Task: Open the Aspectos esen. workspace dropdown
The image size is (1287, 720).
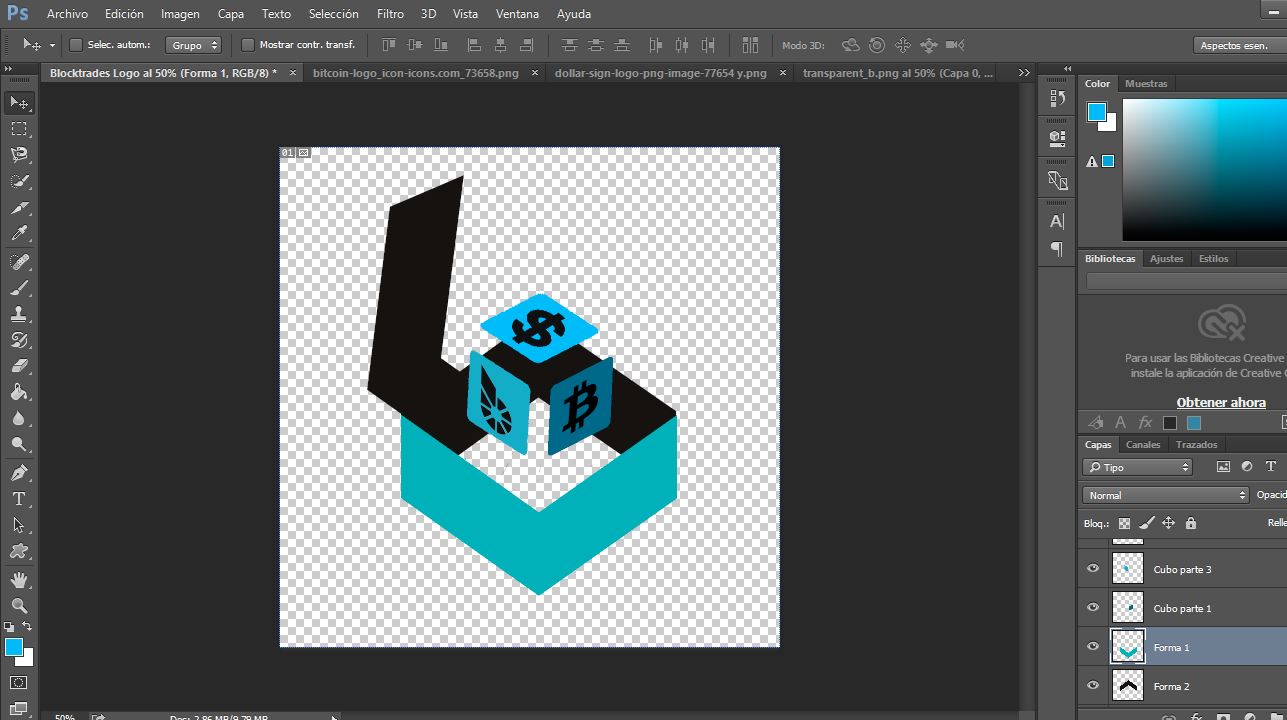Action: pos(1238,45)
